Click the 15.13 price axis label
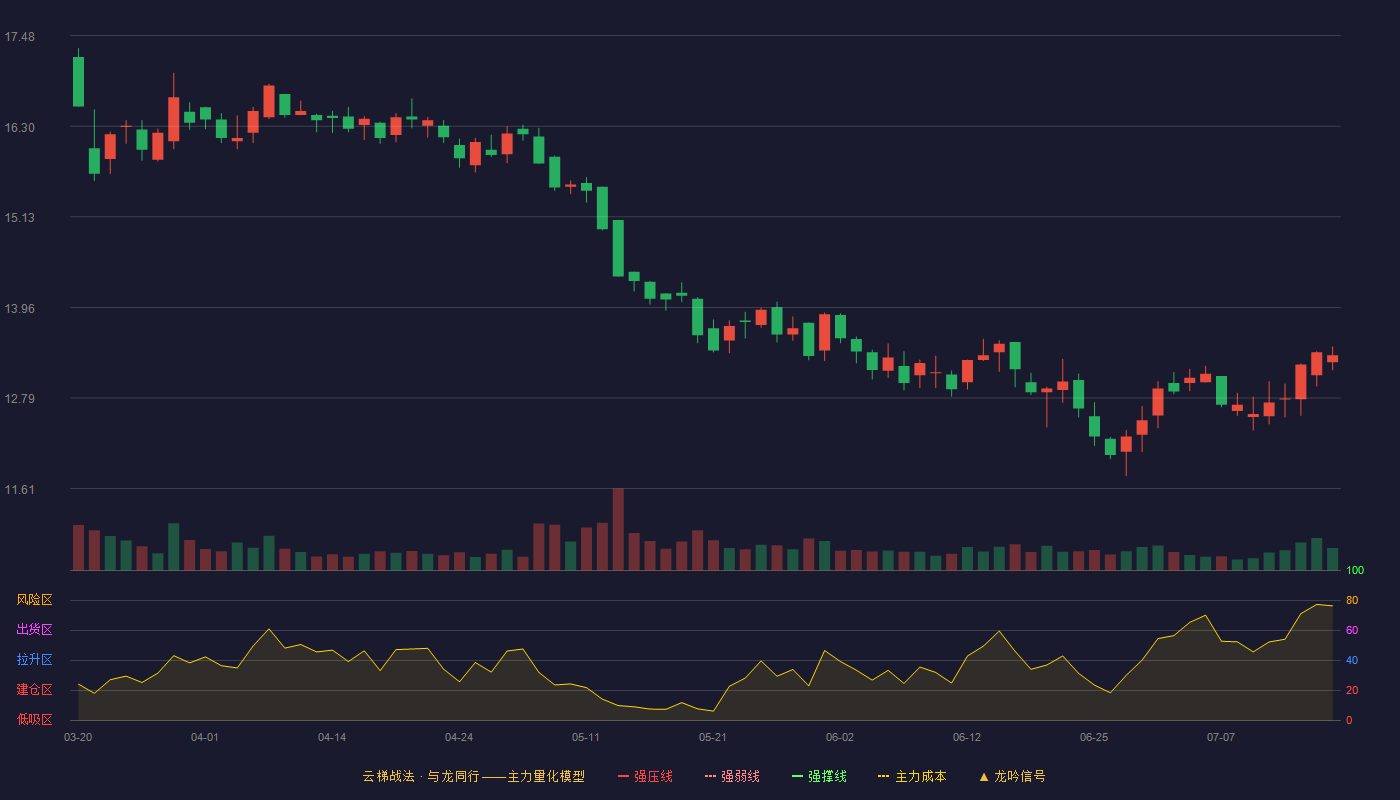This screenshot has width=1400, height=800. point(19,218)
